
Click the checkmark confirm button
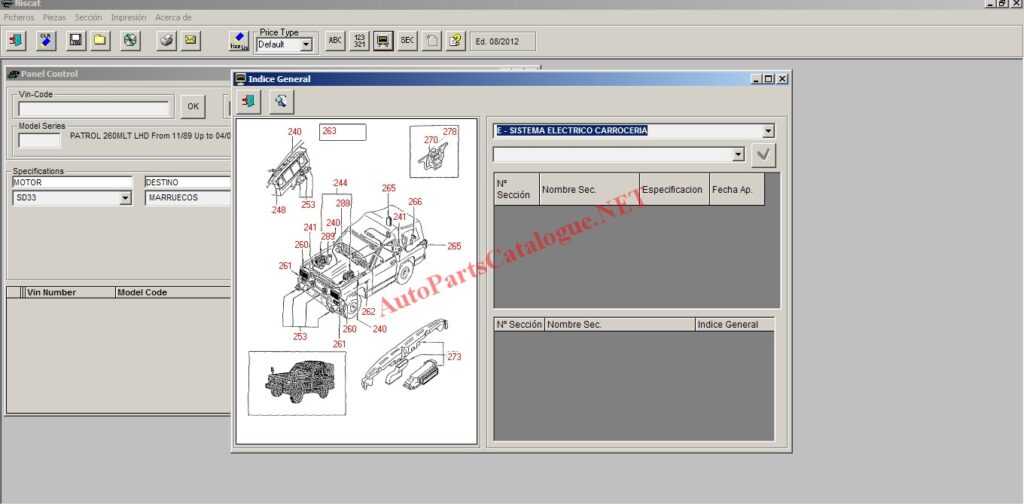coord(763,155)
